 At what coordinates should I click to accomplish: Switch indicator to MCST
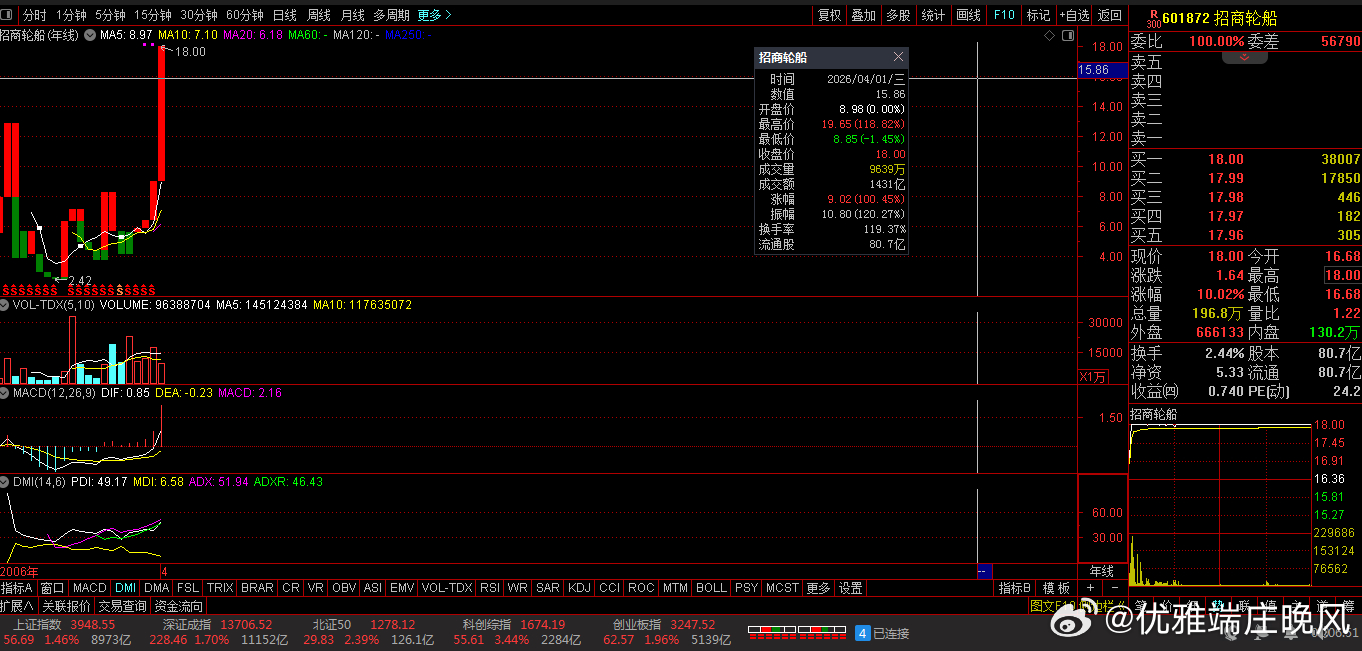[x=782, y=588]
